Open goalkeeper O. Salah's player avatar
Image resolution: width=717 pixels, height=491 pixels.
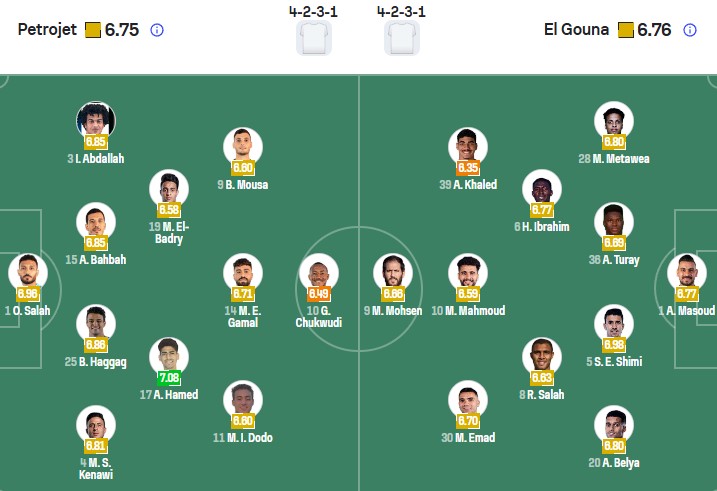tap(28, 273)
